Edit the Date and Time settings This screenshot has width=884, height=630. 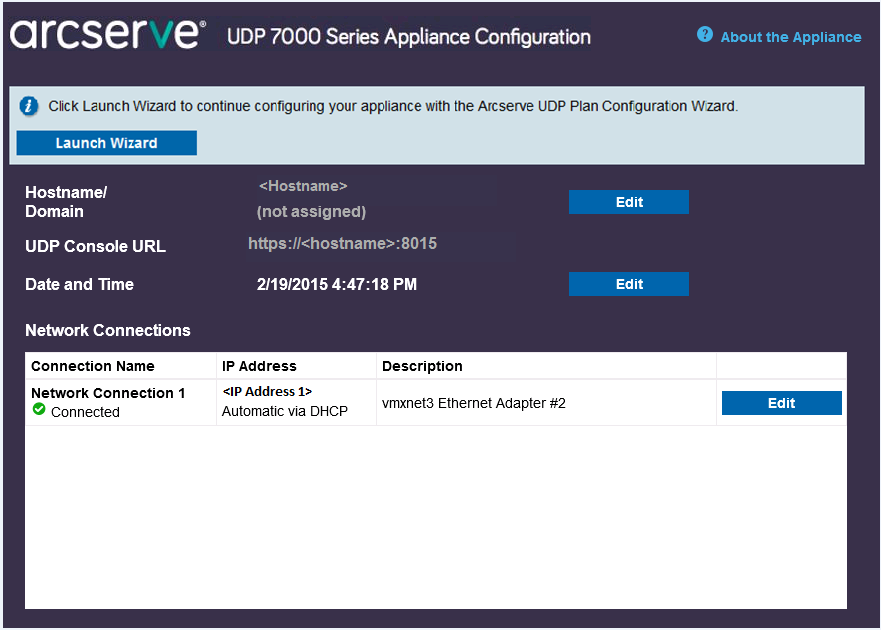pos(628,283)
